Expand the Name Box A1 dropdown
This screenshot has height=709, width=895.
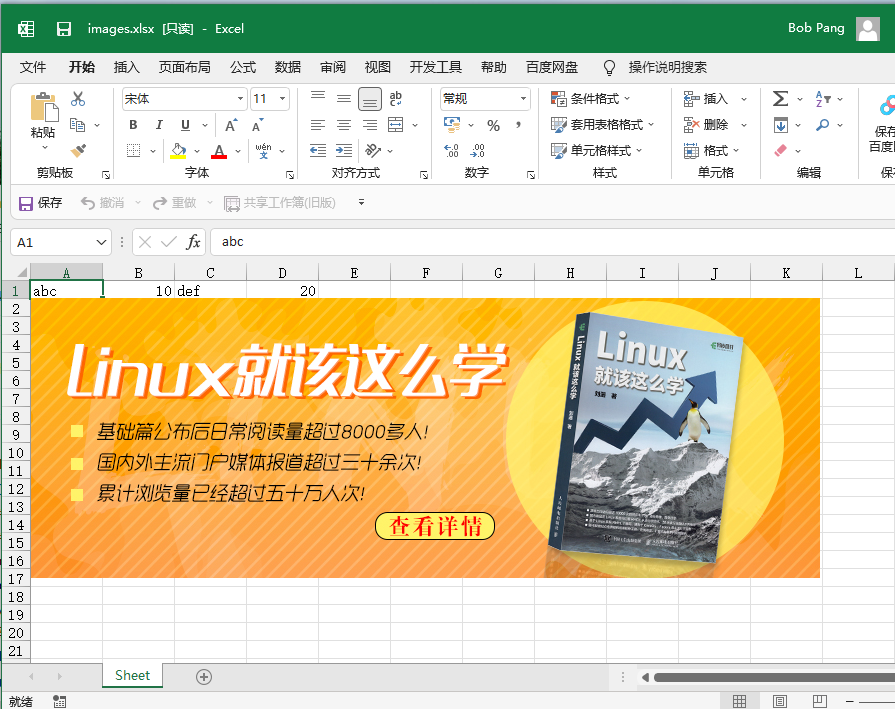coord(101,243)
